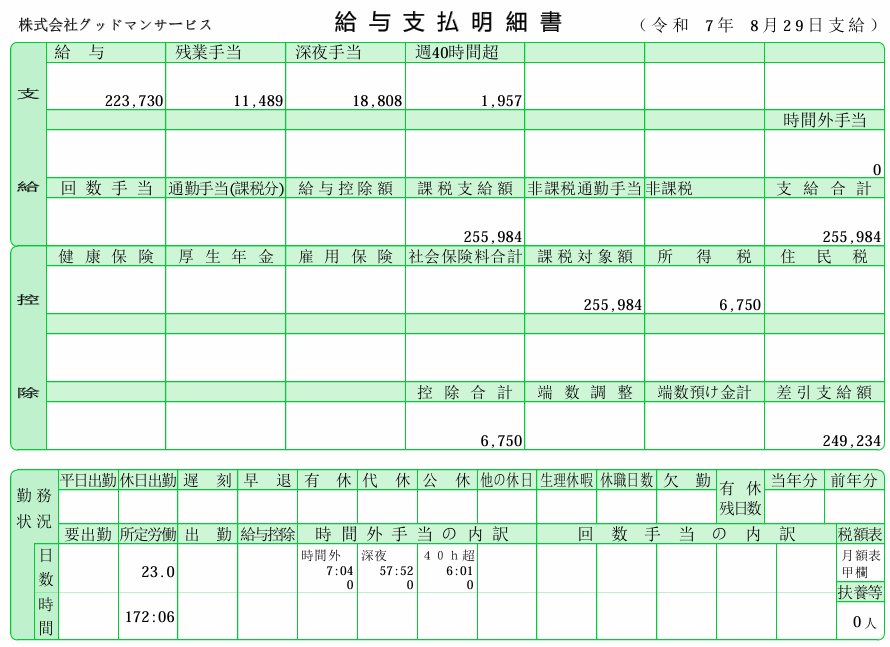This screenshot has width=890, height=647.
Task: Click the 扶養等 label in 税額表
Action: tap(860, 592)
